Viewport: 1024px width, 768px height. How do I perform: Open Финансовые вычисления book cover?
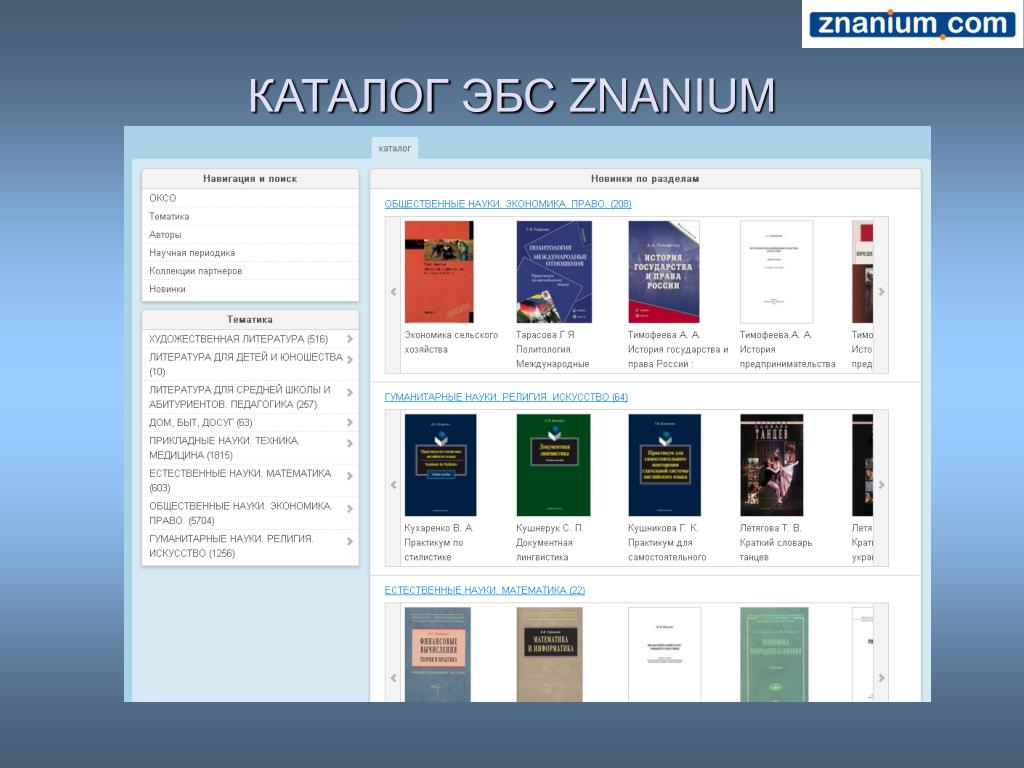click(438, 654)
